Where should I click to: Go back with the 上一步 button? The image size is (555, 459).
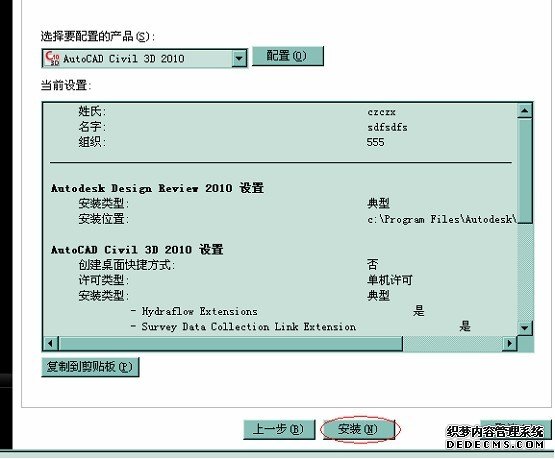[279, 429]
